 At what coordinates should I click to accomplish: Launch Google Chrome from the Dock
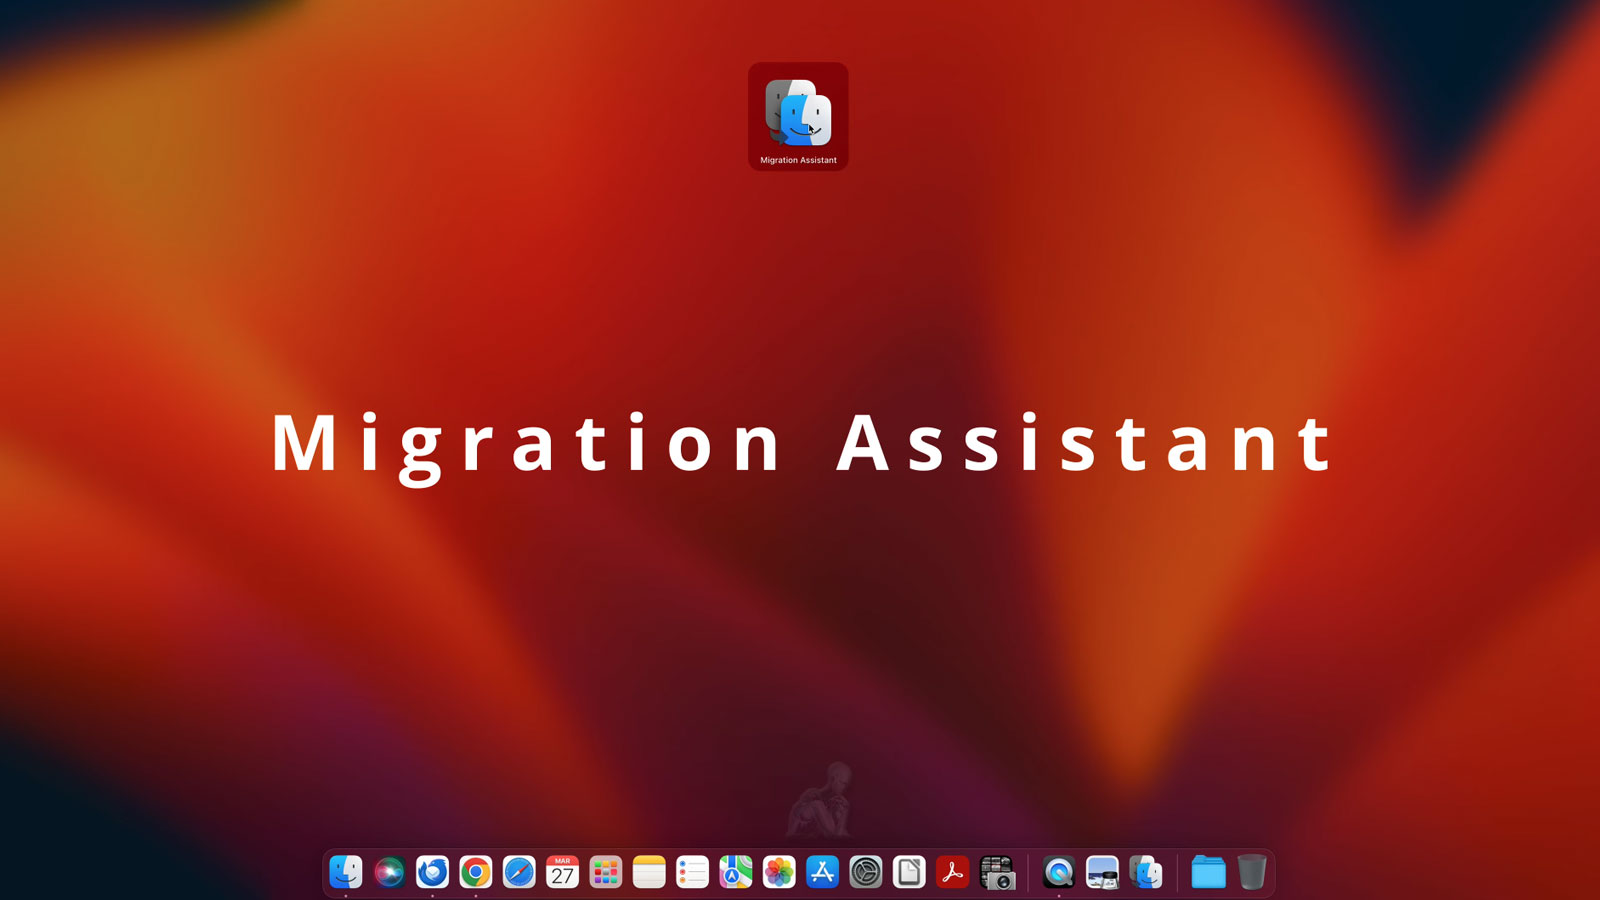476,872
